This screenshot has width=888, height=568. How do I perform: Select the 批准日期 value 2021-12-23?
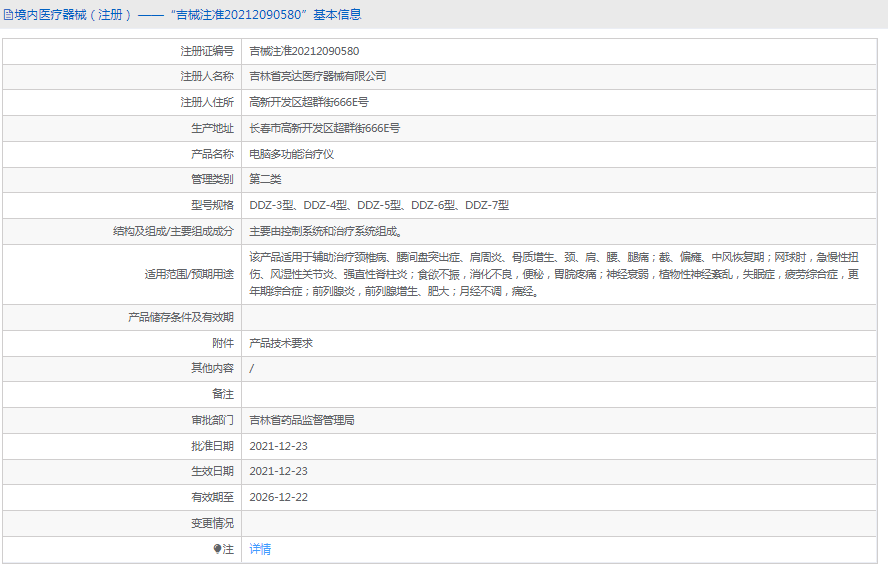pos(279,446)
